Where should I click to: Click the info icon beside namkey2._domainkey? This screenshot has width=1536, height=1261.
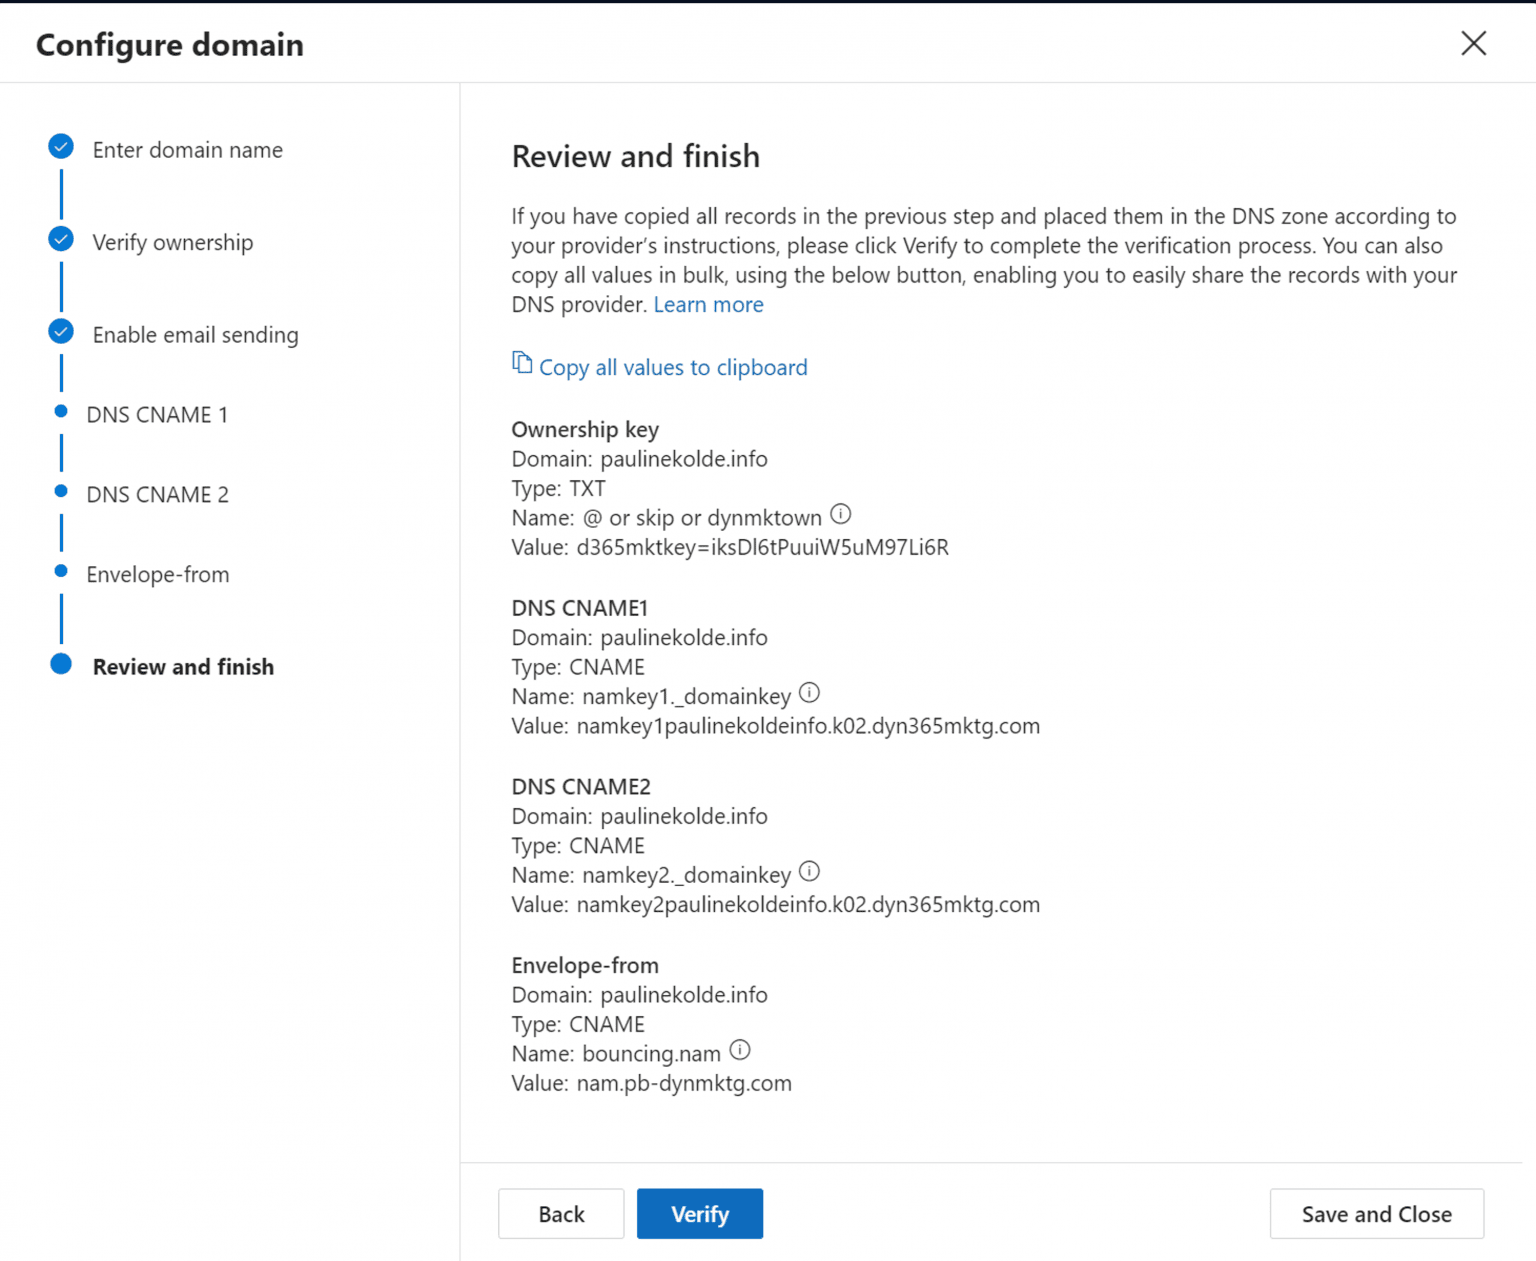tap(809, 872)
